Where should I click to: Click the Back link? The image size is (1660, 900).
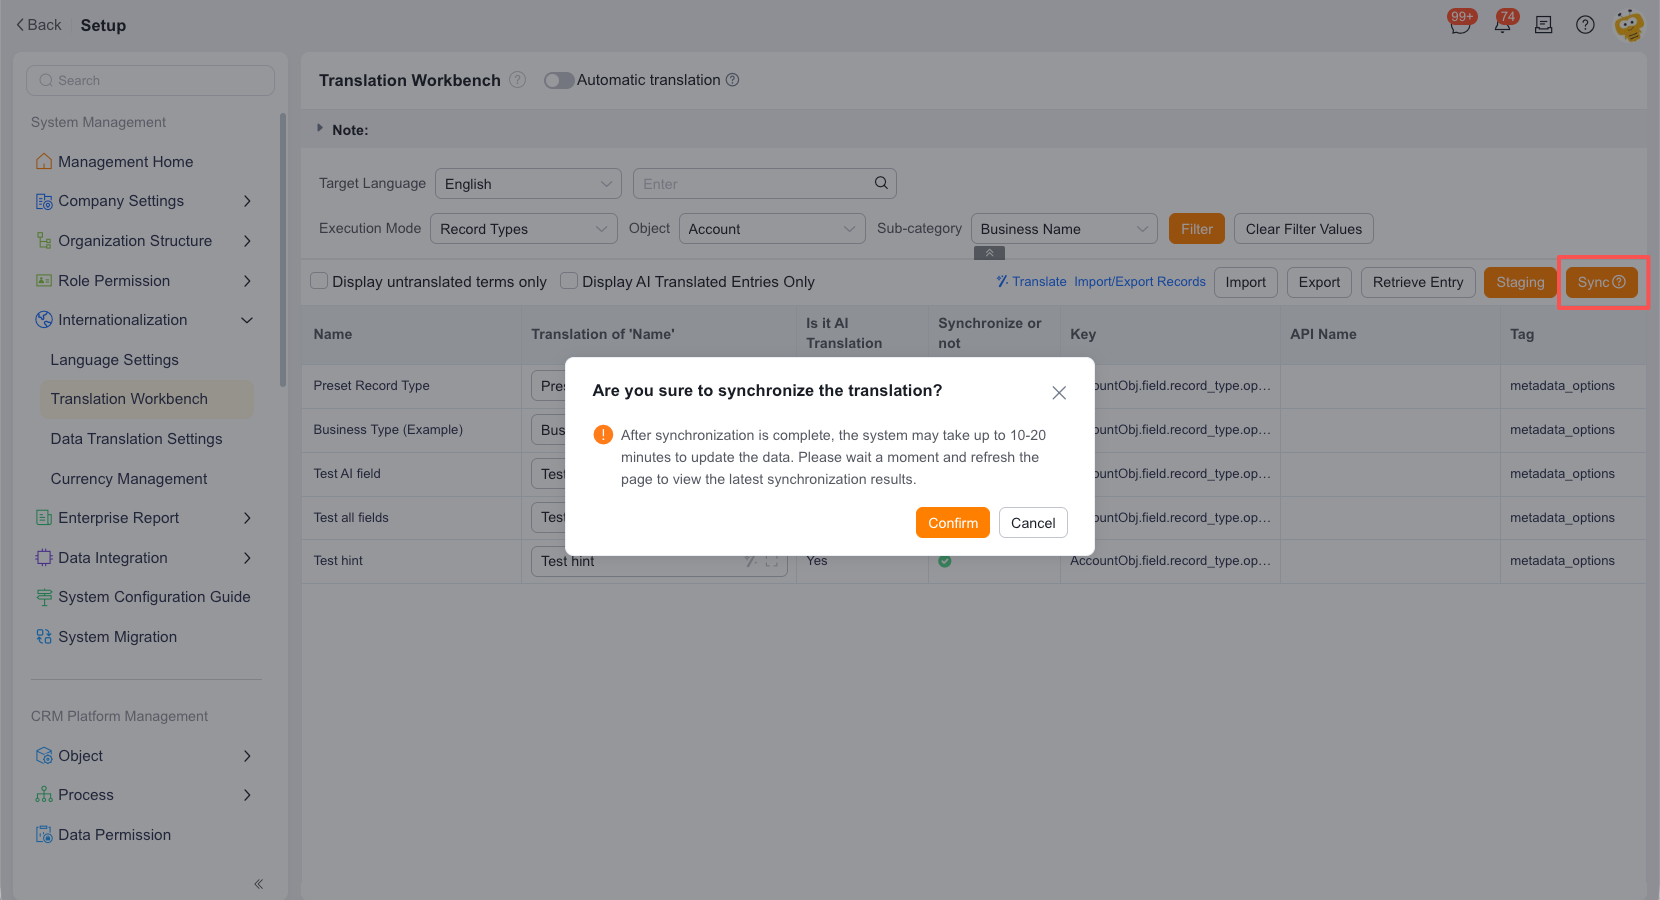(x=39, y=25)
